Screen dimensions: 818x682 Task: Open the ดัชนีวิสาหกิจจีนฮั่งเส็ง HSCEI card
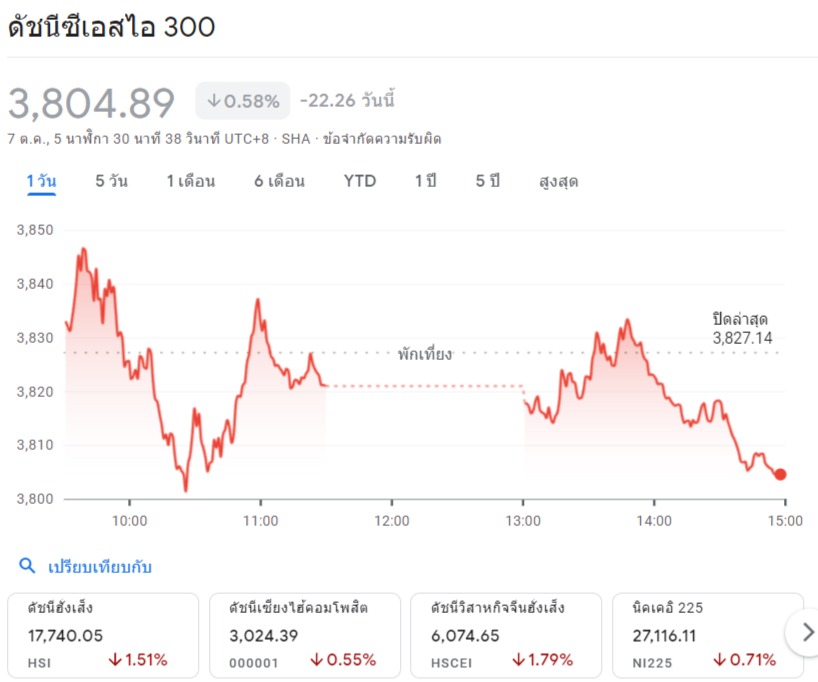506,635
